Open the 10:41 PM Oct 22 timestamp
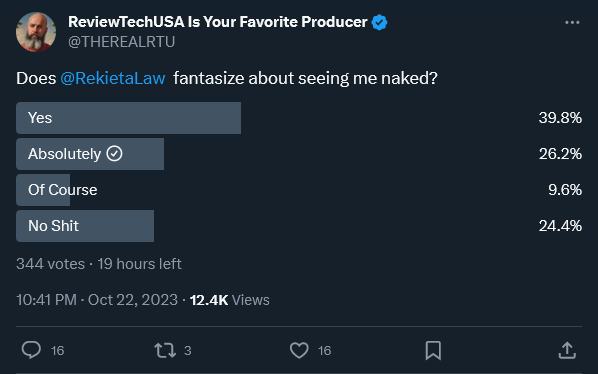Image resolution: width=598 pixels, height=374 pixels. [x=97, y=300]
